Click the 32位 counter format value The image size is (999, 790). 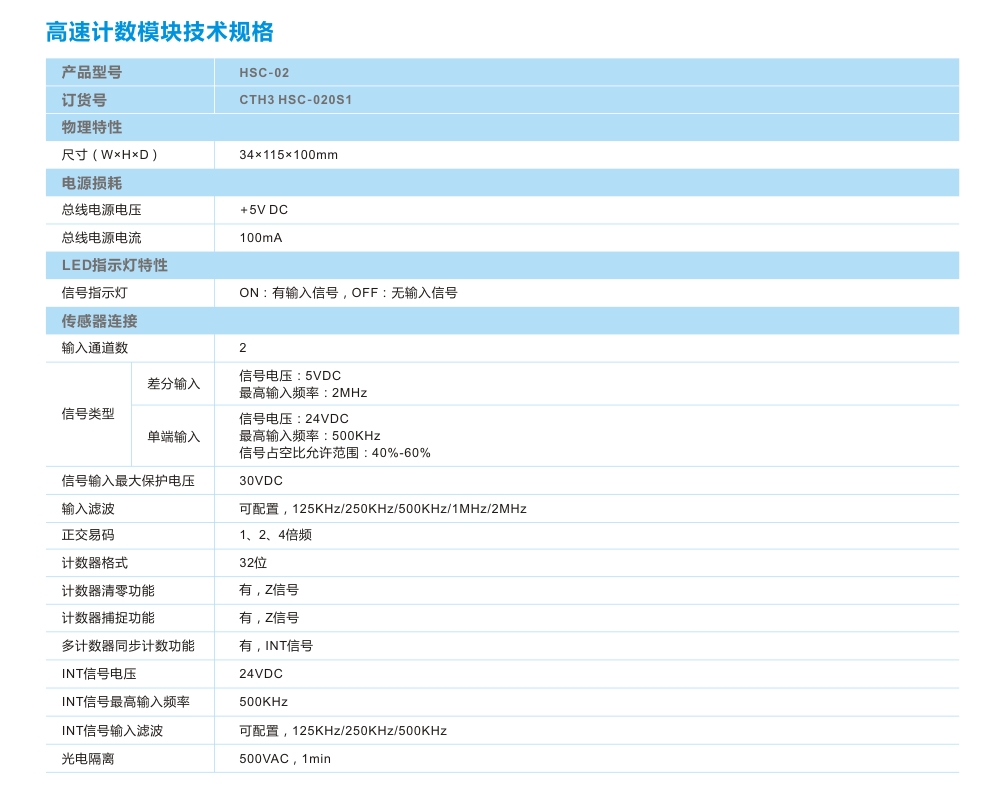253,563
